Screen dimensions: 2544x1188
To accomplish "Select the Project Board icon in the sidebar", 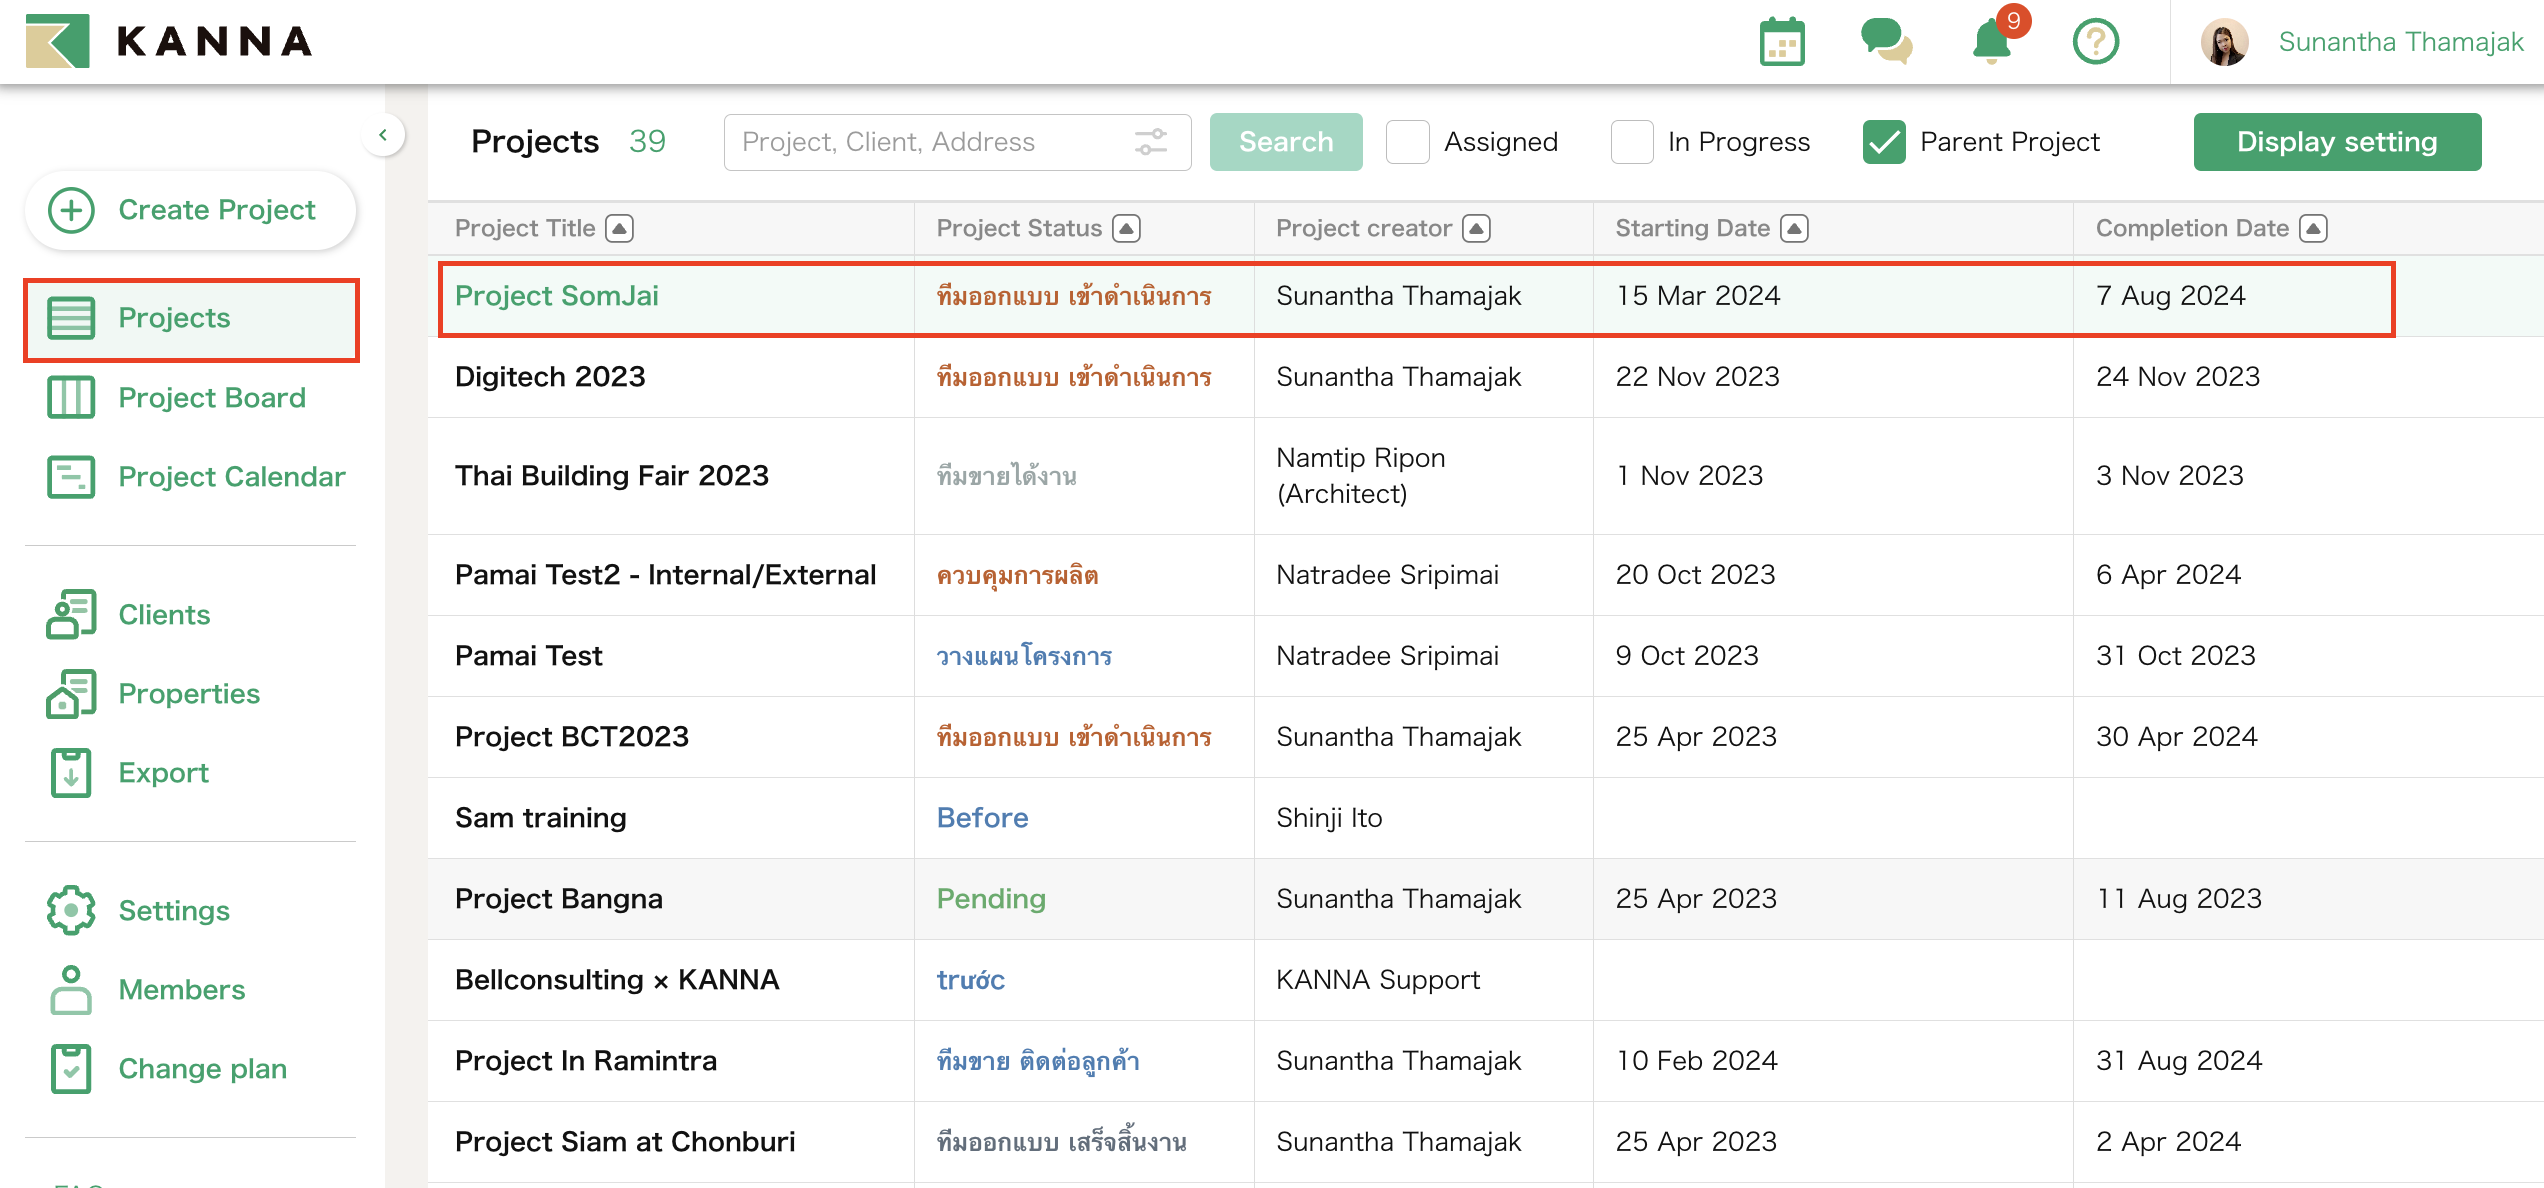I will pos(69,397).
